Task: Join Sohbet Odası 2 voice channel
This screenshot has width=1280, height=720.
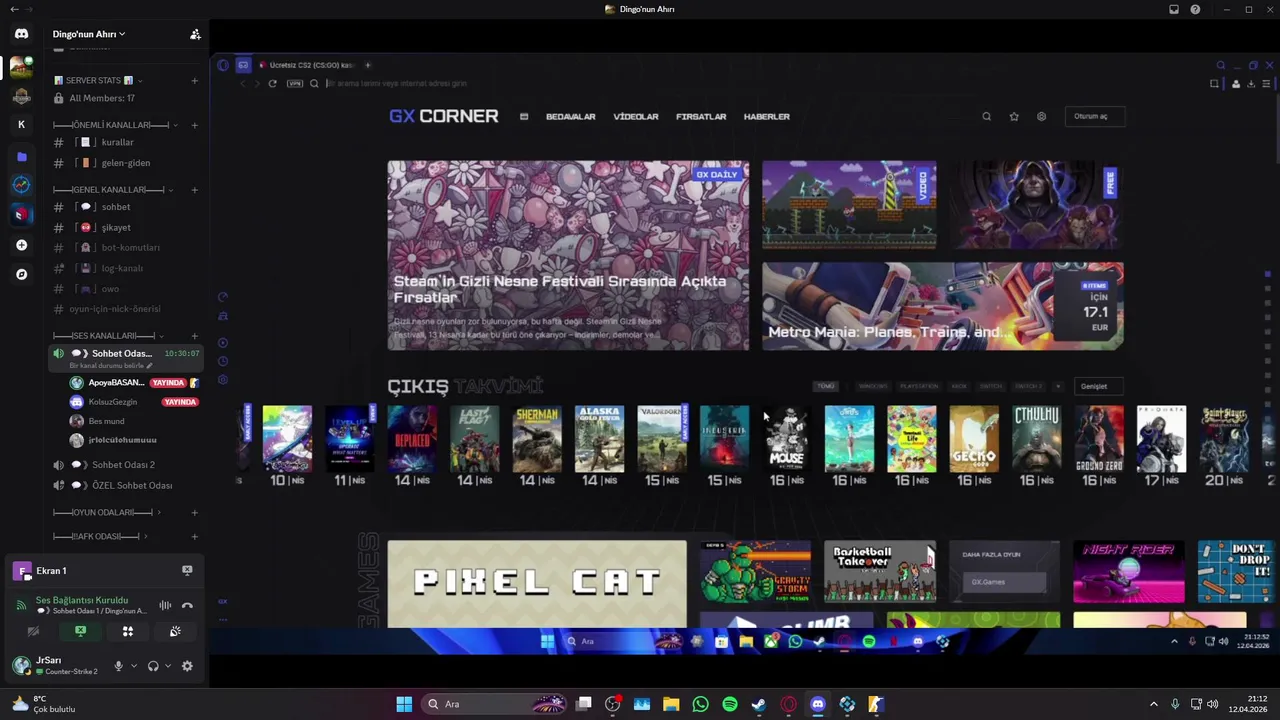Action: (125, 465)
